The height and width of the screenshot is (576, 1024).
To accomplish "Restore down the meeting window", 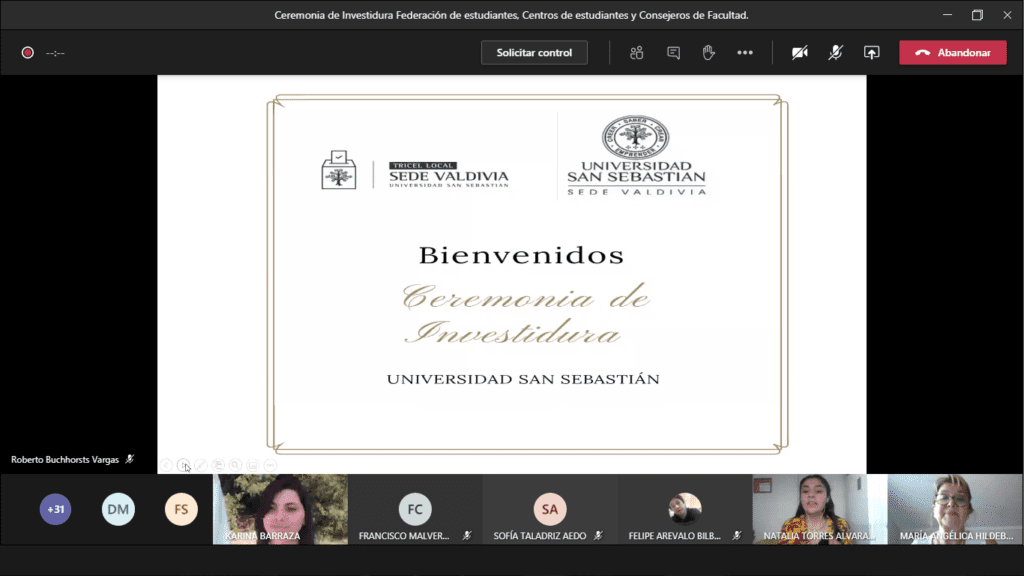I will (977, 14).
